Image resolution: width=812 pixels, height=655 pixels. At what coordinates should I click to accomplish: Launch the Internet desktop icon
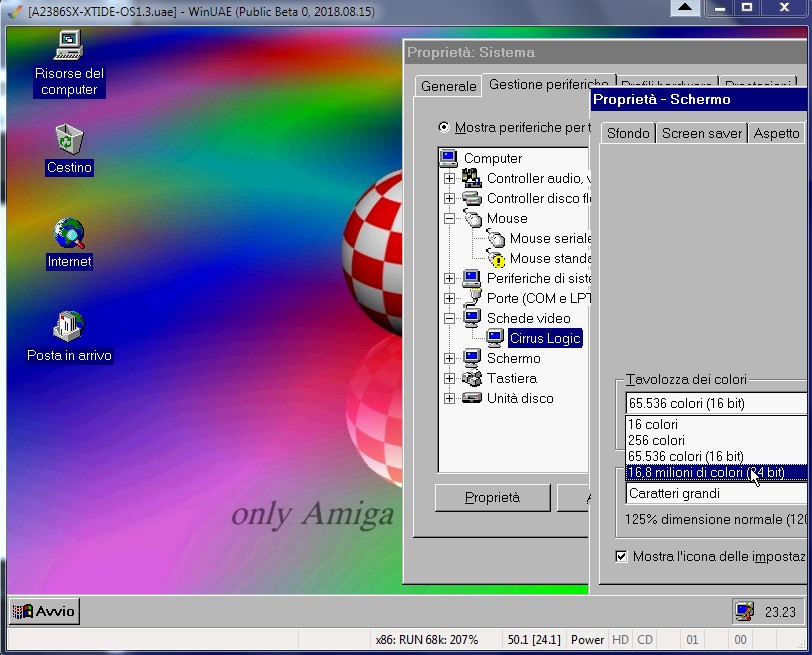click(x=68, y=233)
